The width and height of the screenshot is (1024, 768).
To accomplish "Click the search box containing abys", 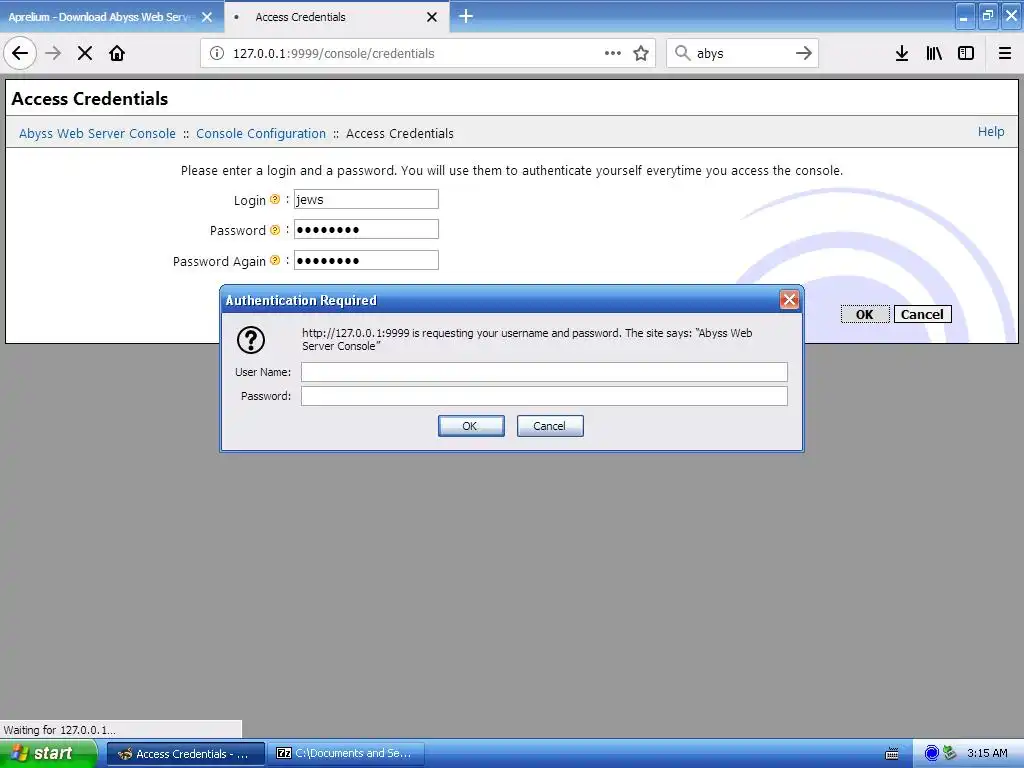I will (x=741, y=54).
